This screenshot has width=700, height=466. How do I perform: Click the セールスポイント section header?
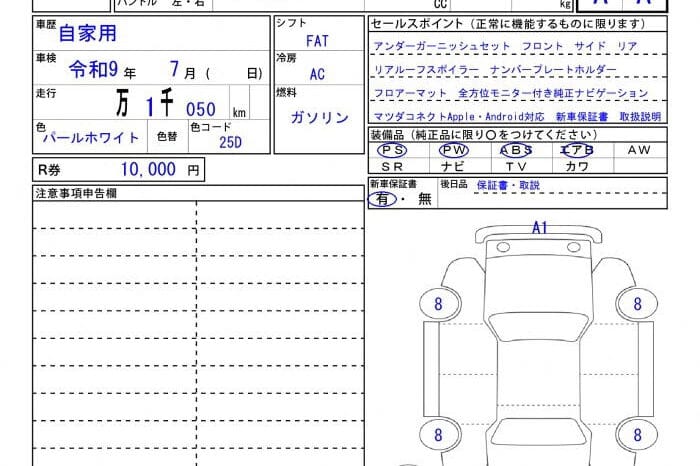tap(508, 24)
